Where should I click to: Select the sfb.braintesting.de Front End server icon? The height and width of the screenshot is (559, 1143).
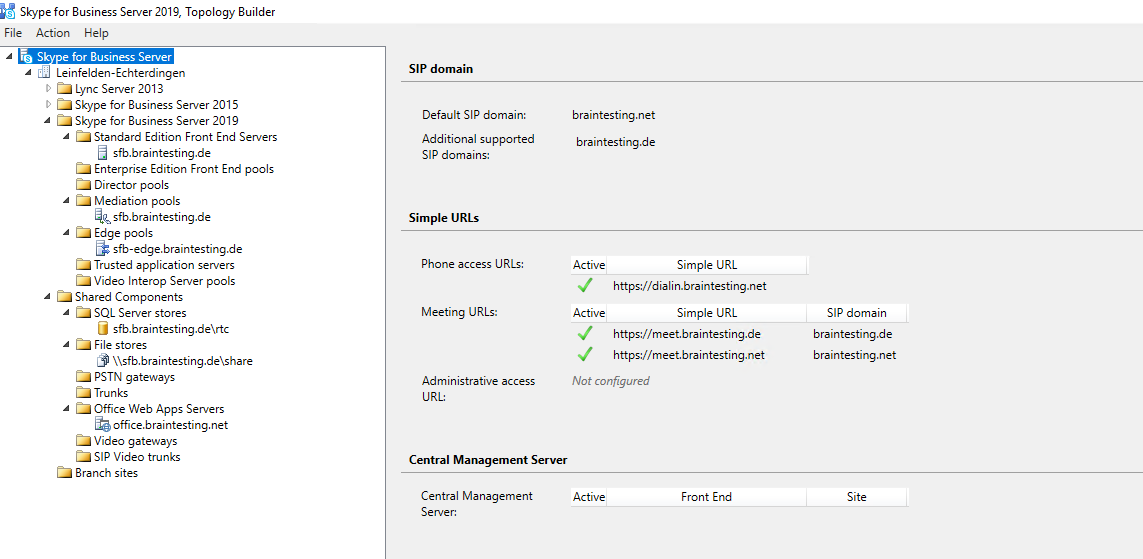coord(102,153)
